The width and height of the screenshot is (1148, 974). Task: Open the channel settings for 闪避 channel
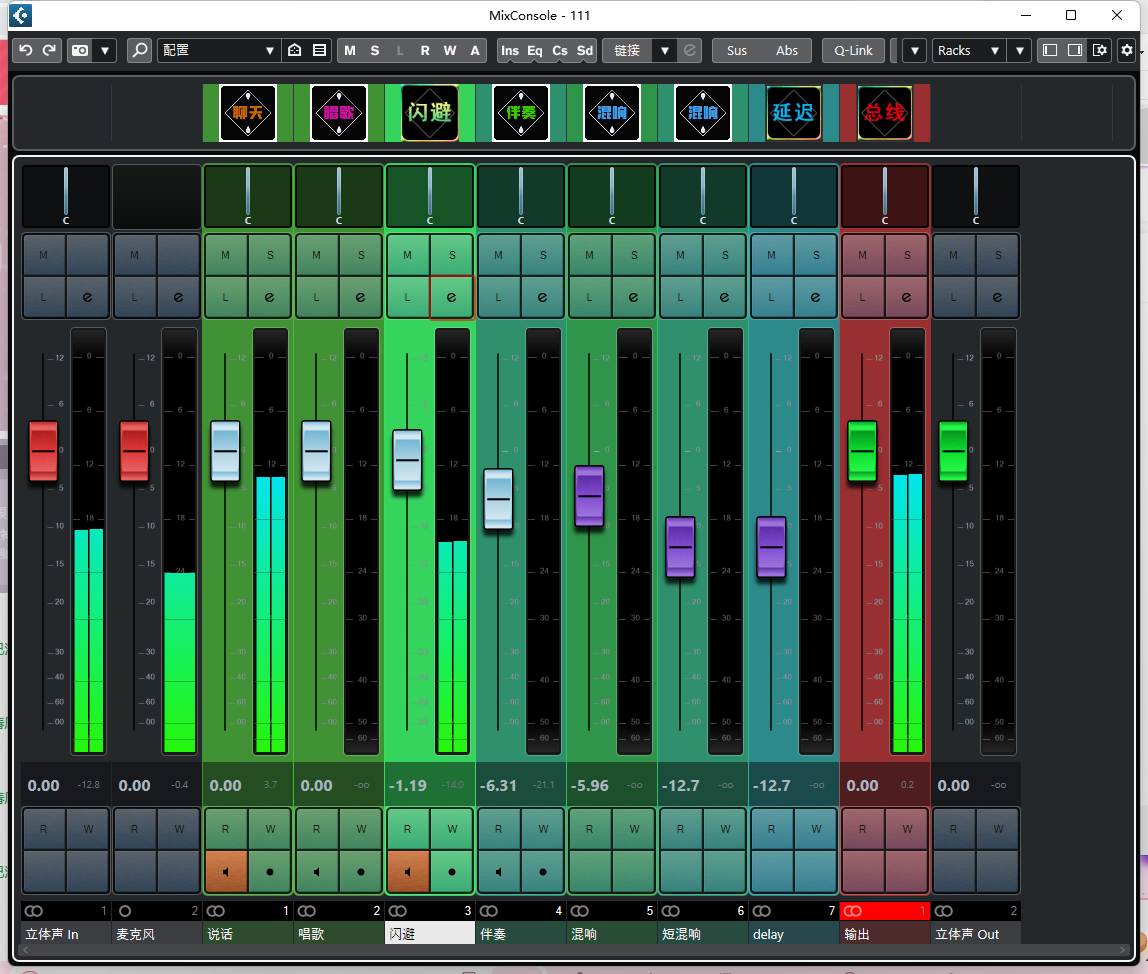(x=451, y=296)
